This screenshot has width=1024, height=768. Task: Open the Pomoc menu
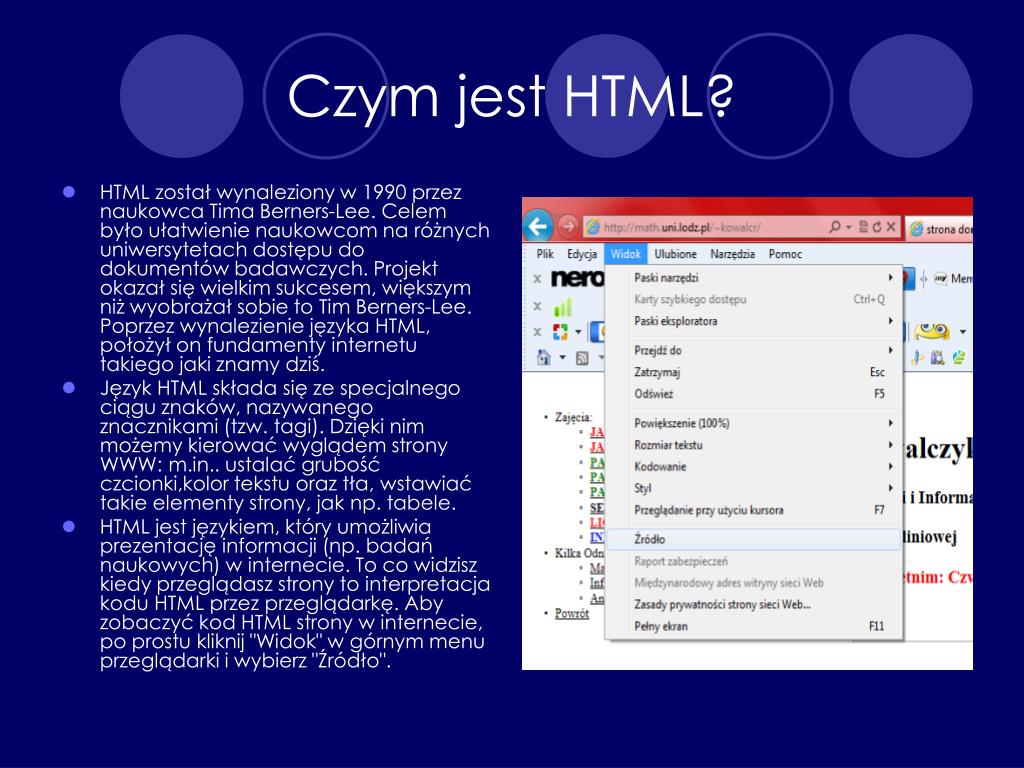[785, 254]
